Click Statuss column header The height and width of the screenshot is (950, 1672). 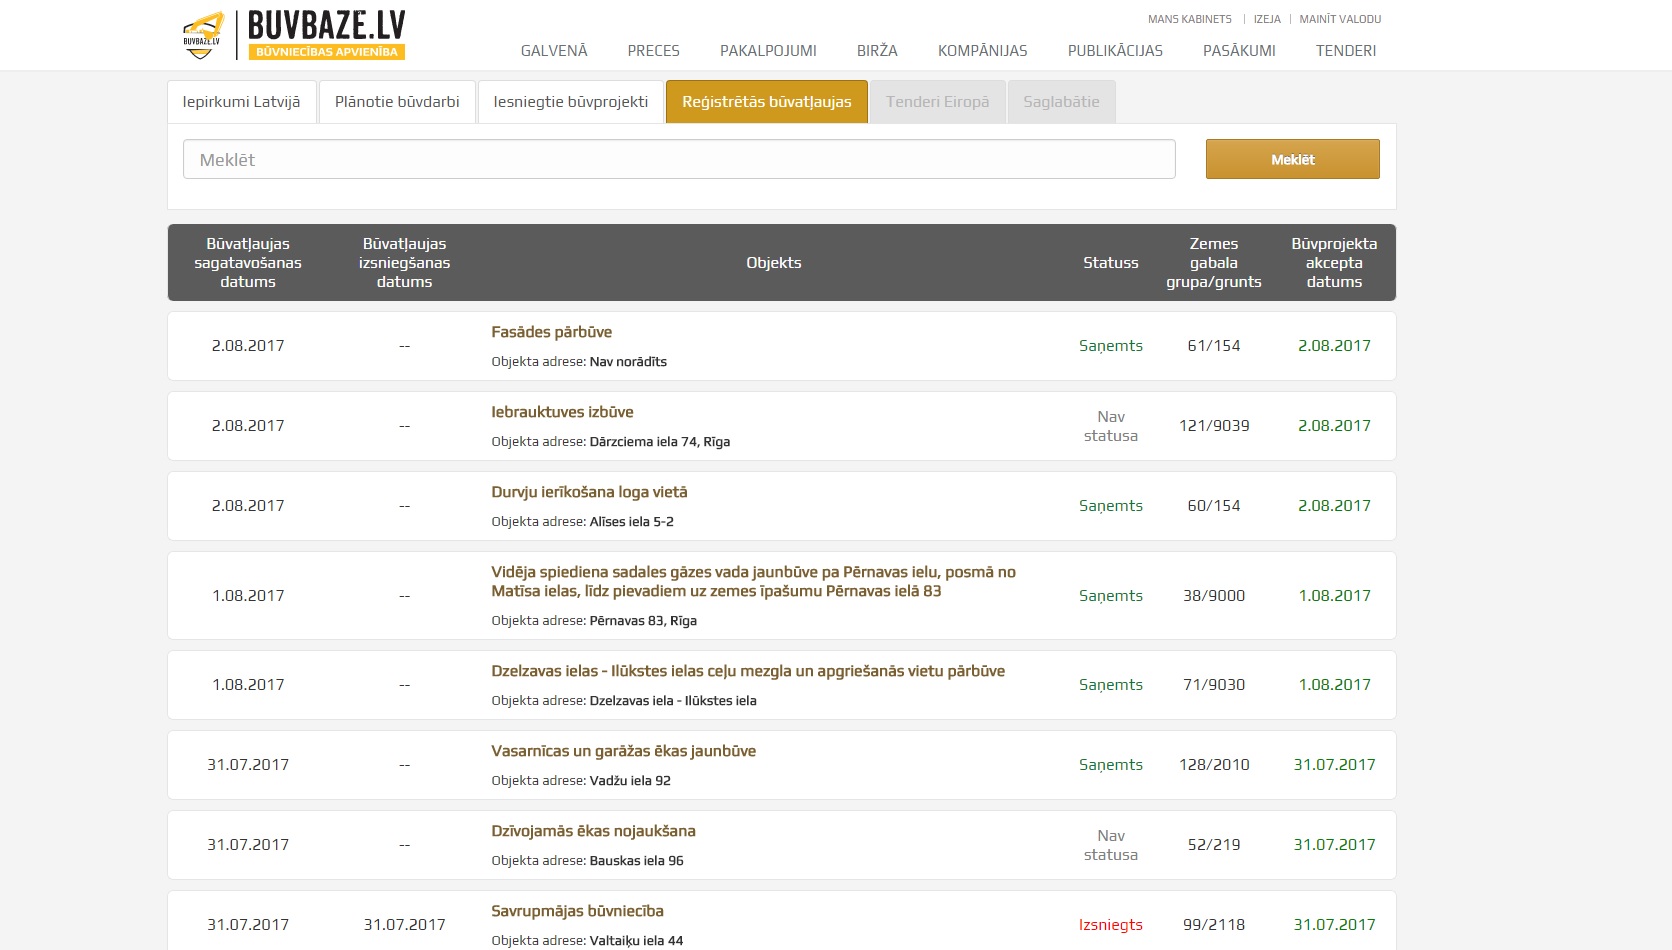pos(1111,263)
